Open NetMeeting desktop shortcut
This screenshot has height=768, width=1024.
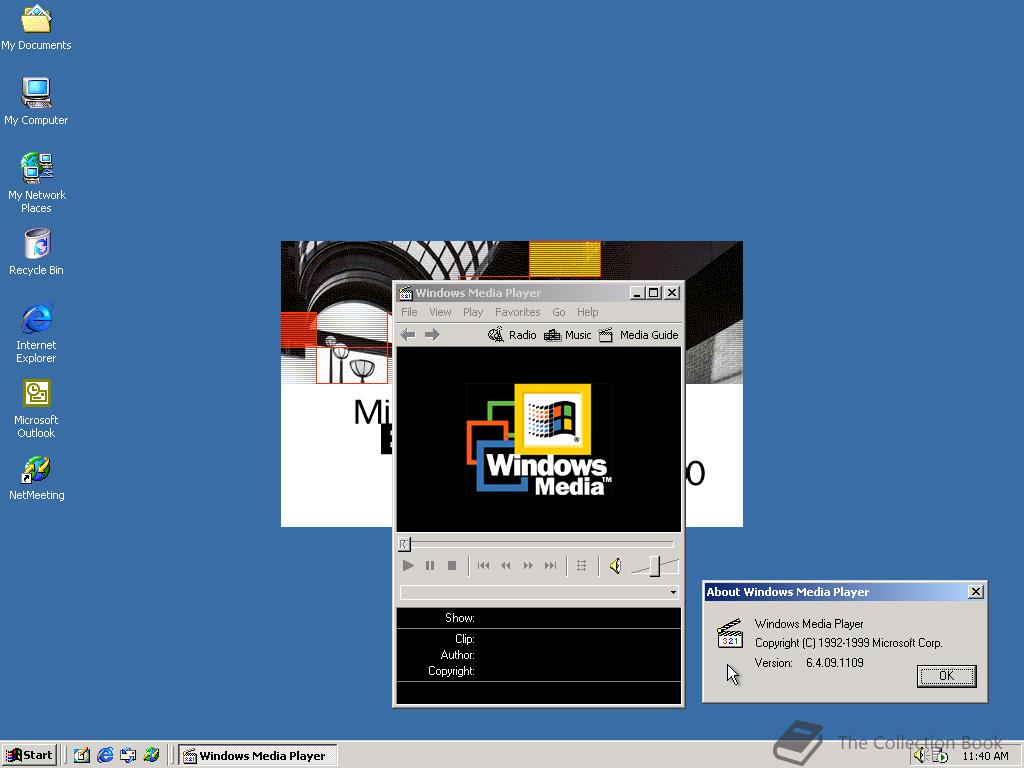37,478
